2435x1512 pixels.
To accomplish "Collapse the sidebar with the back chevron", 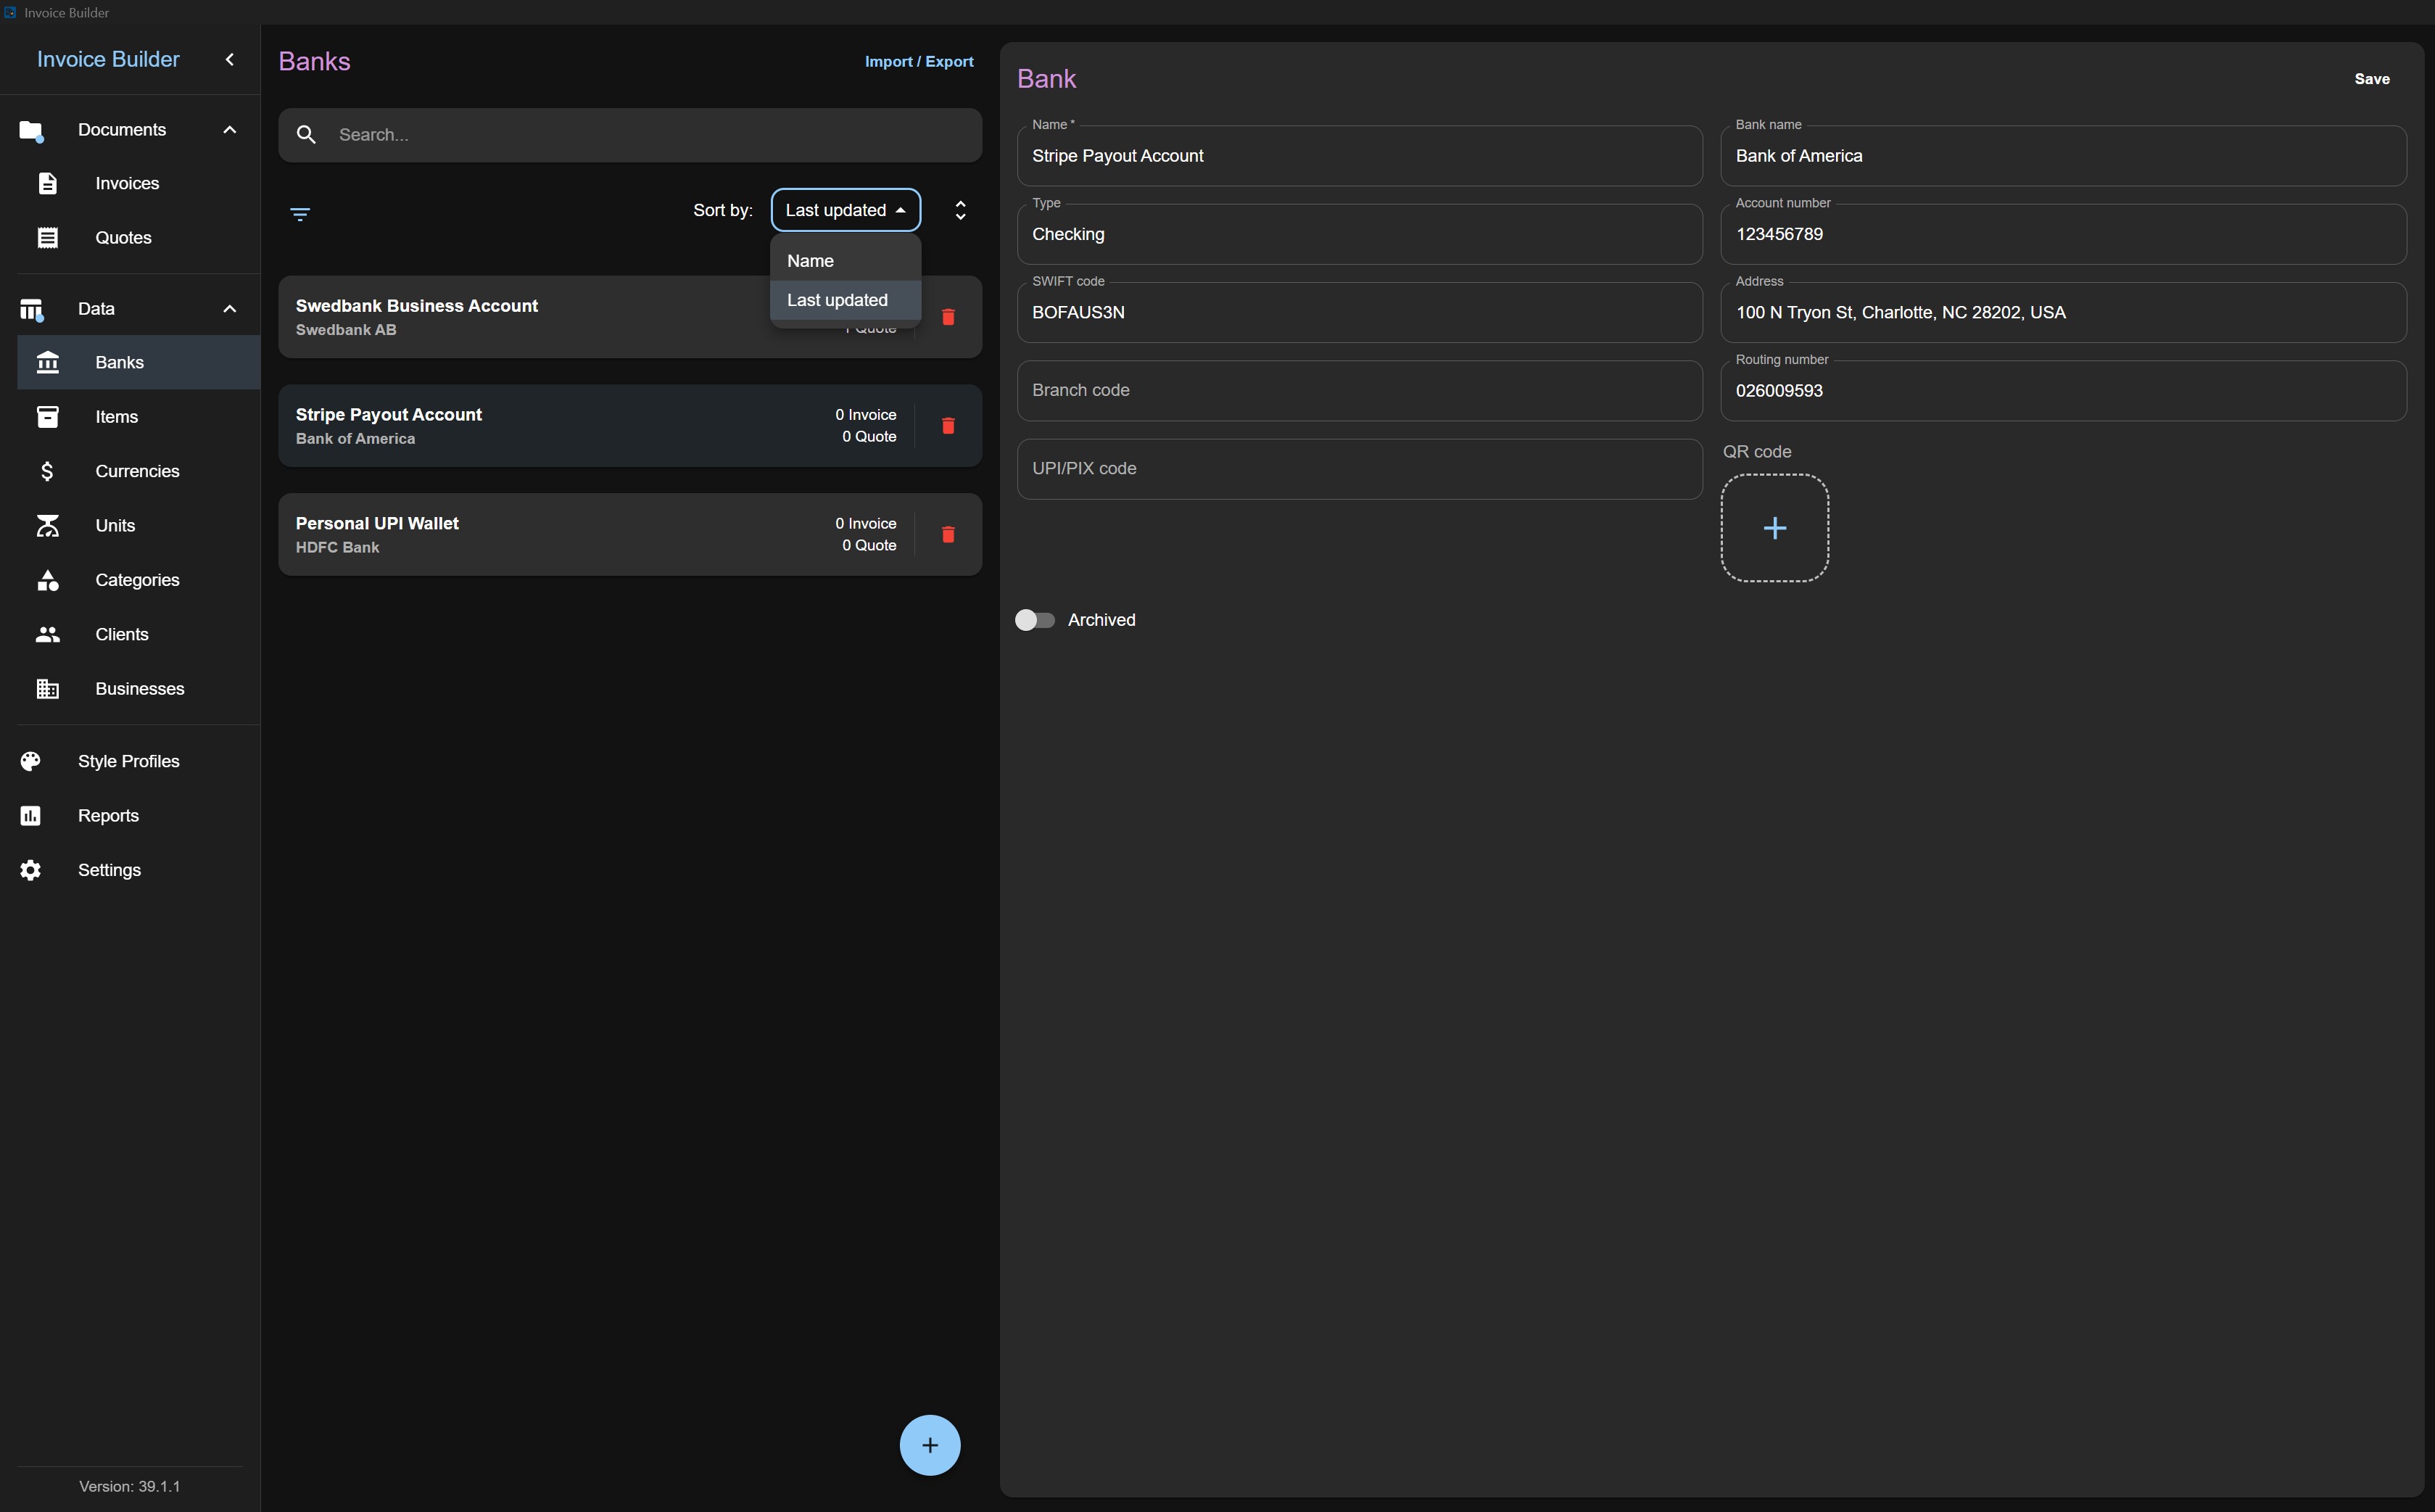I will tap(230, 59).
